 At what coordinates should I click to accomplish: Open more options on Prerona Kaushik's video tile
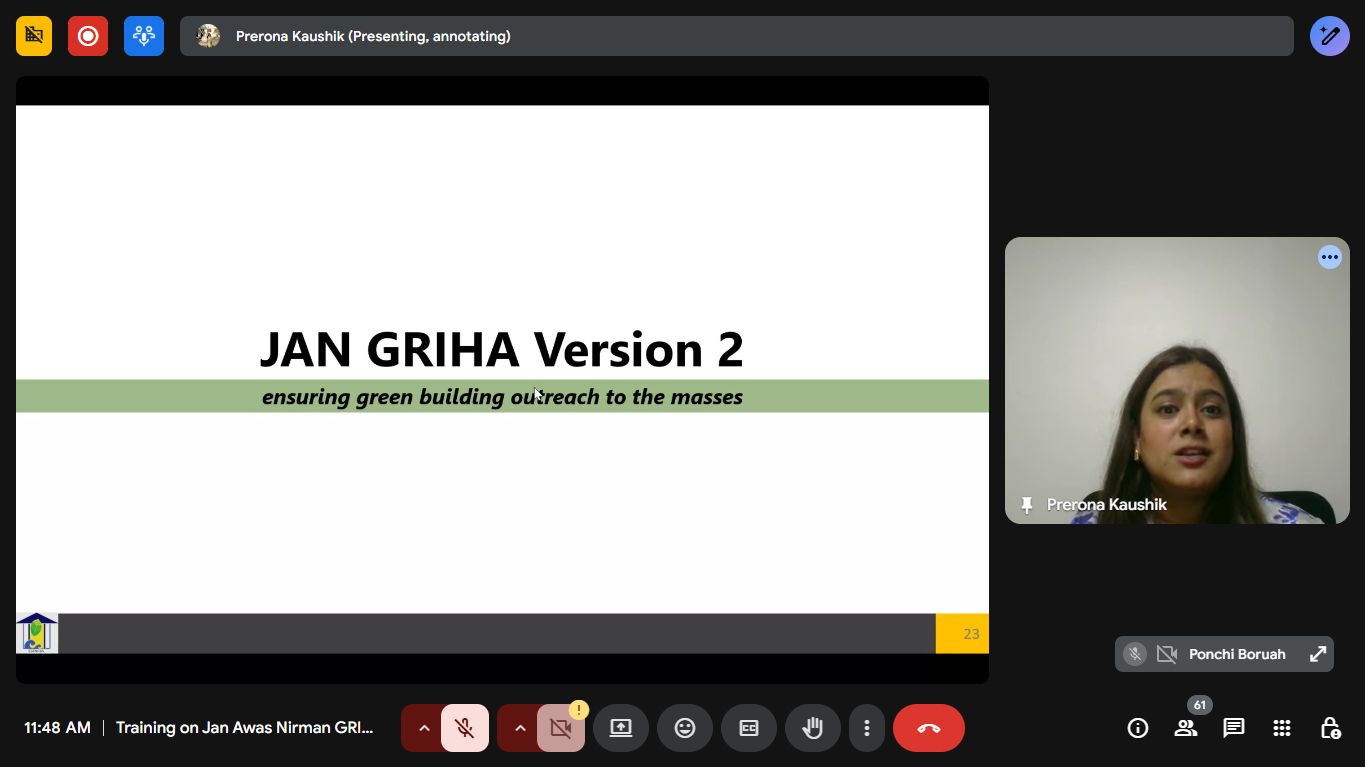1330,257
